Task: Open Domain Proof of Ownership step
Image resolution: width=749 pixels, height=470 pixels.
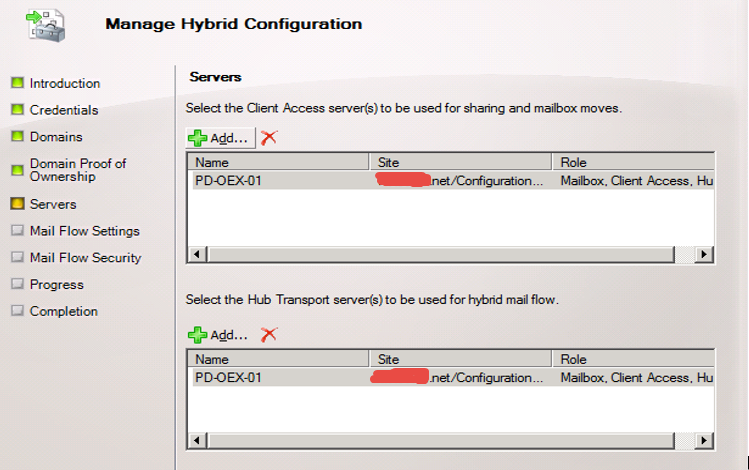Action: 78,170
